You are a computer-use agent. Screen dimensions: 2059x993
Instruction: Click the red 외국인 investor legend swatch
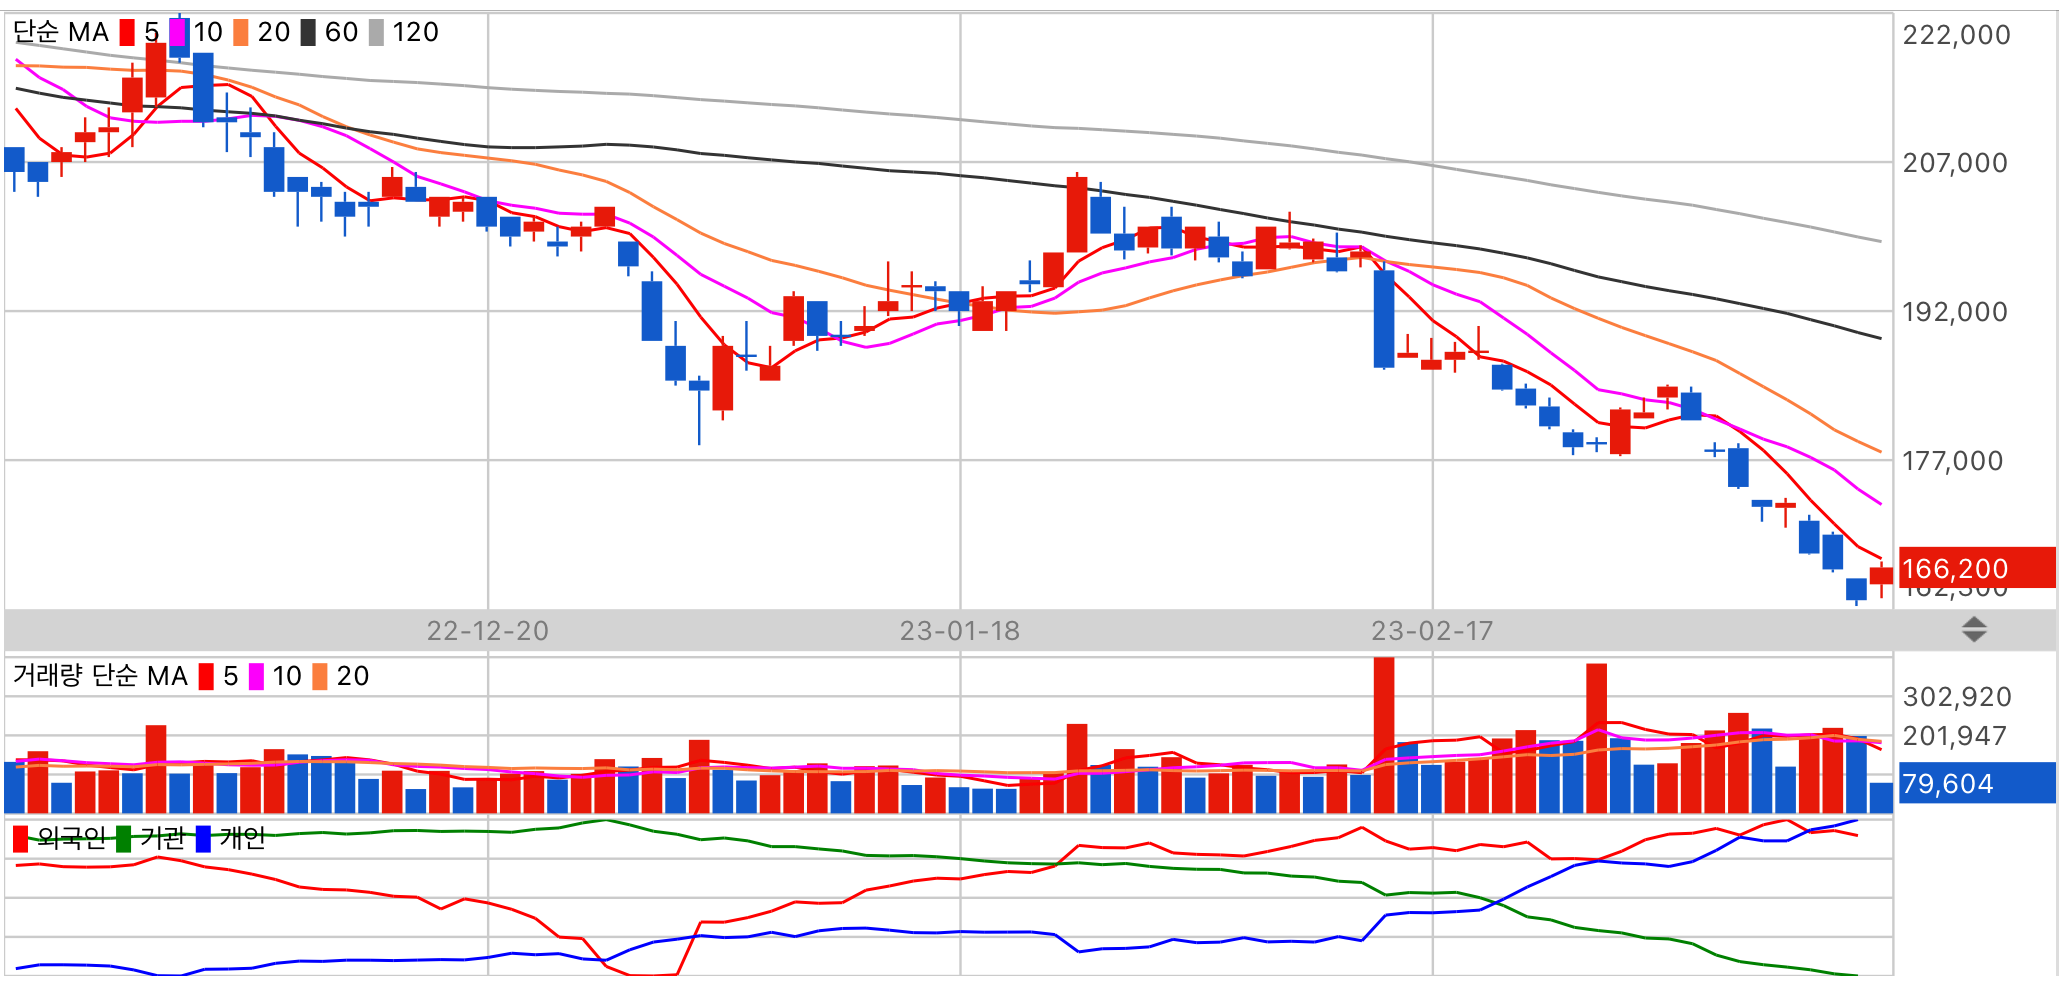pyautogui.click(x=20, y=838)
